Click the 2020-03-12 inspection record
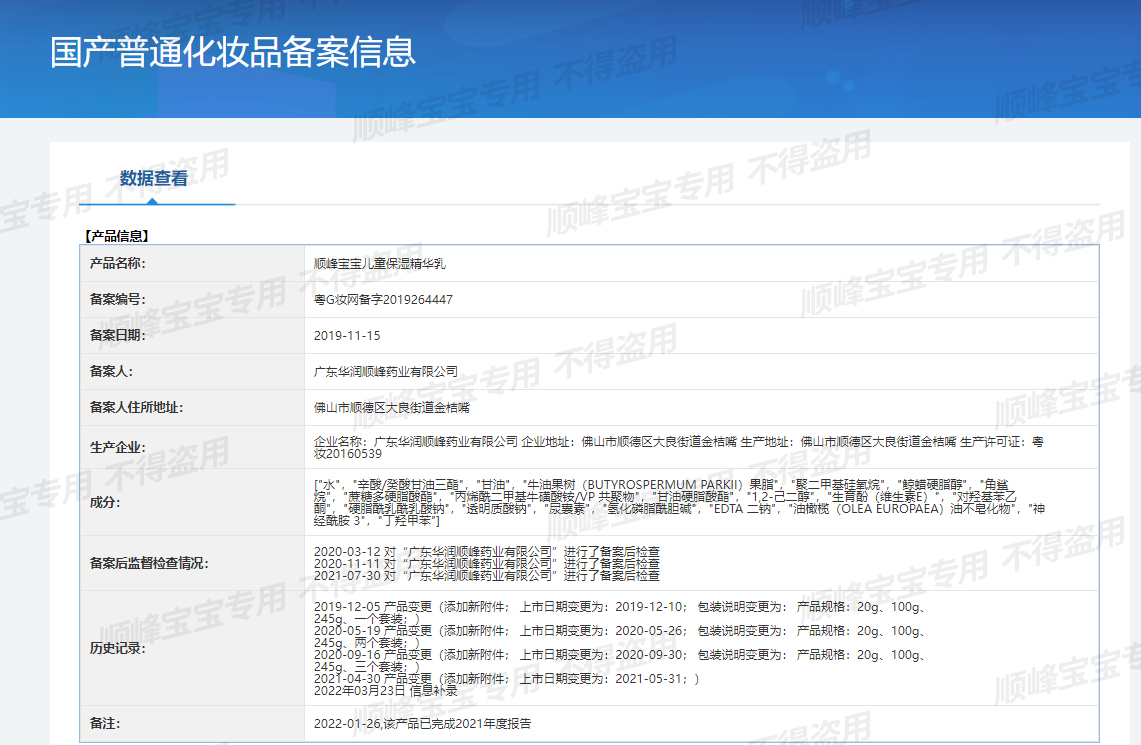Image resolution: width=1141 pixels, height=745 pixels. point(486,551)
